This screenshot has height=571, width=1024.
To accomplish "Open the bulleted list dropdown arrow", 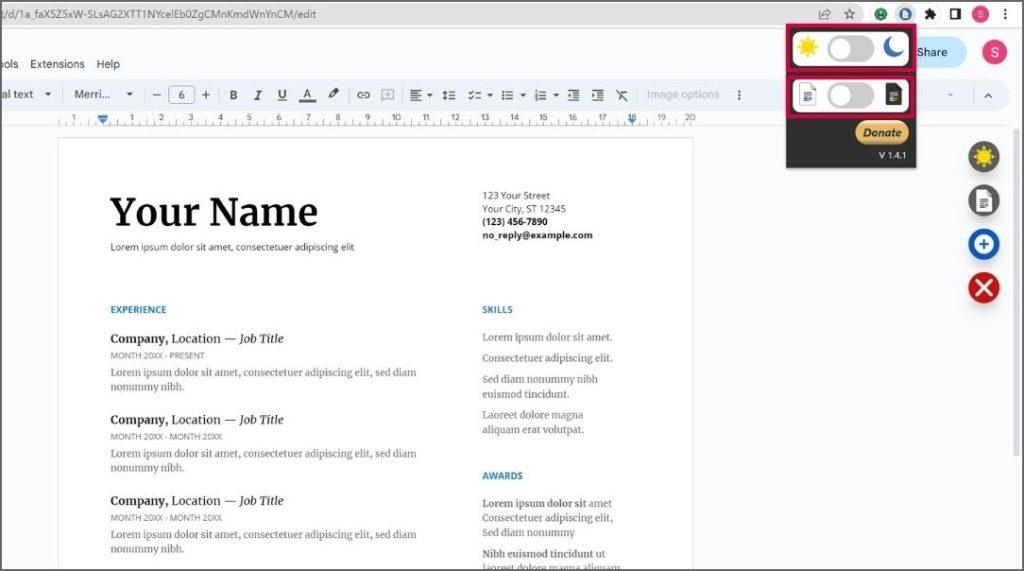I will [x=523, y=95].
